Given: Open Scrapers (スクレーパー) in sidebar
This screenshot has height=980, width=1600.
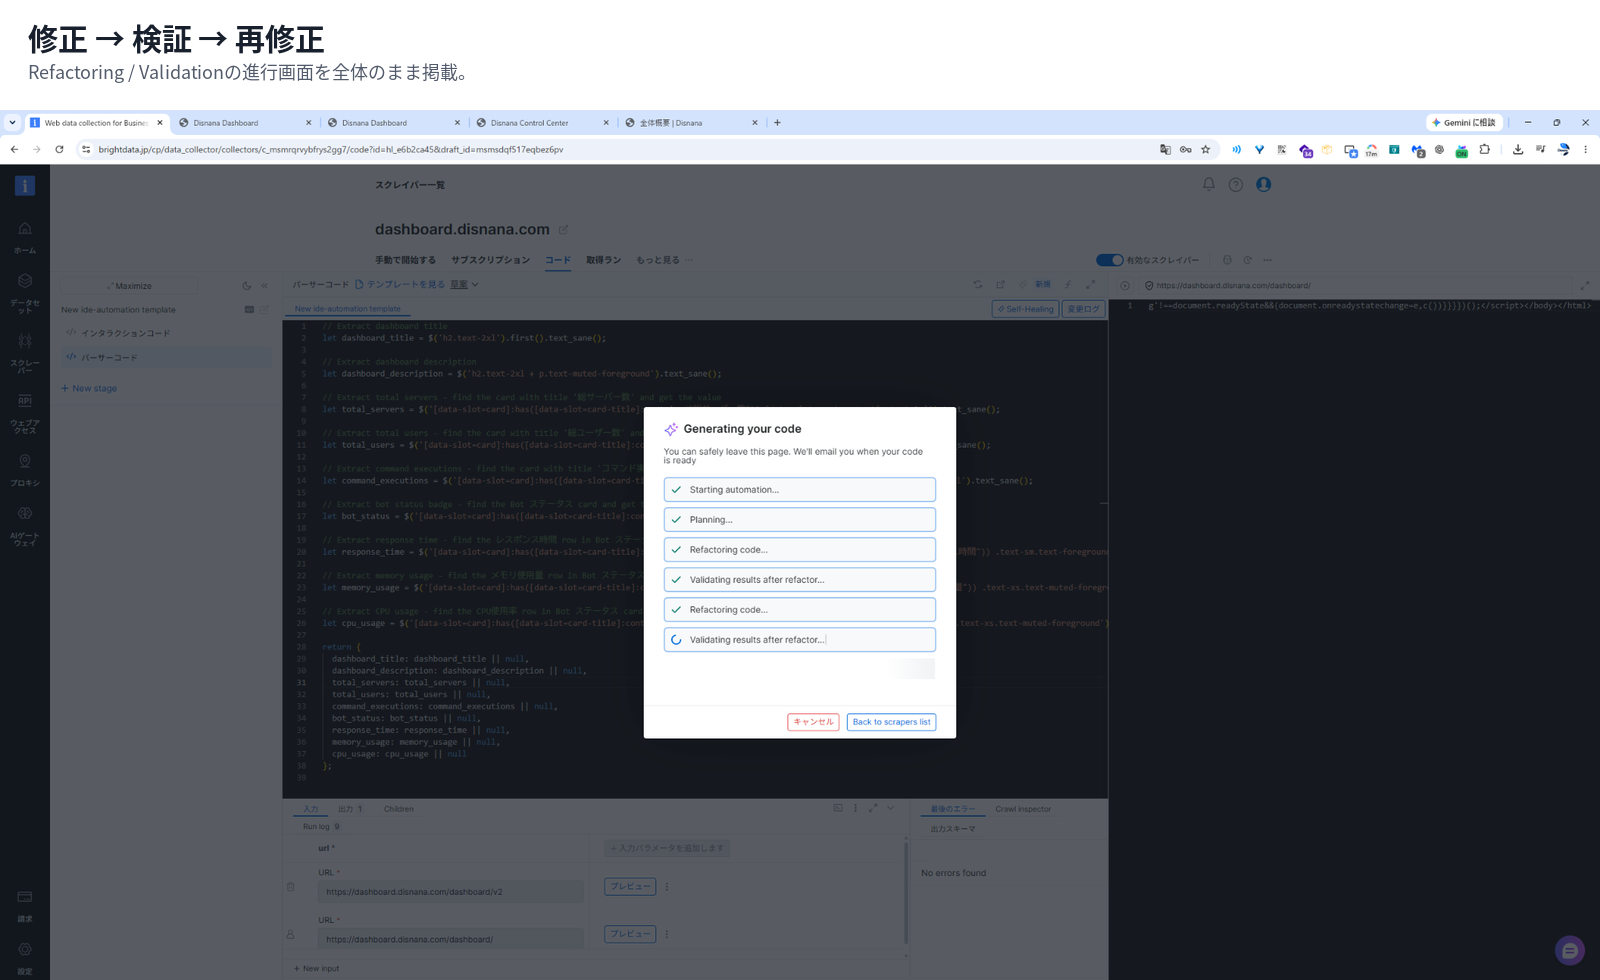Looking at the screenshot, I should tap(25, 352).
